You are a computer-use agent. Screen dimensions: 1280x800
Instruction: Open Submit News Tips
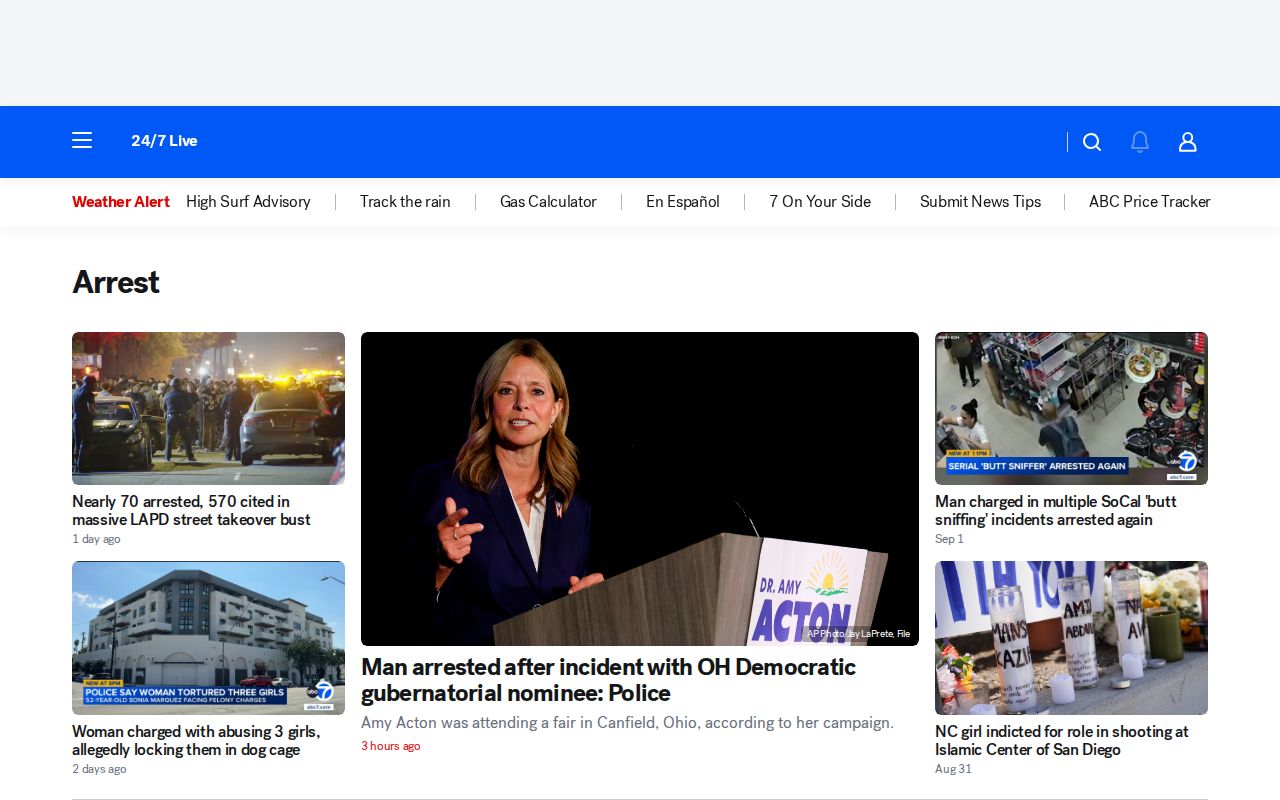pos(980,202)
